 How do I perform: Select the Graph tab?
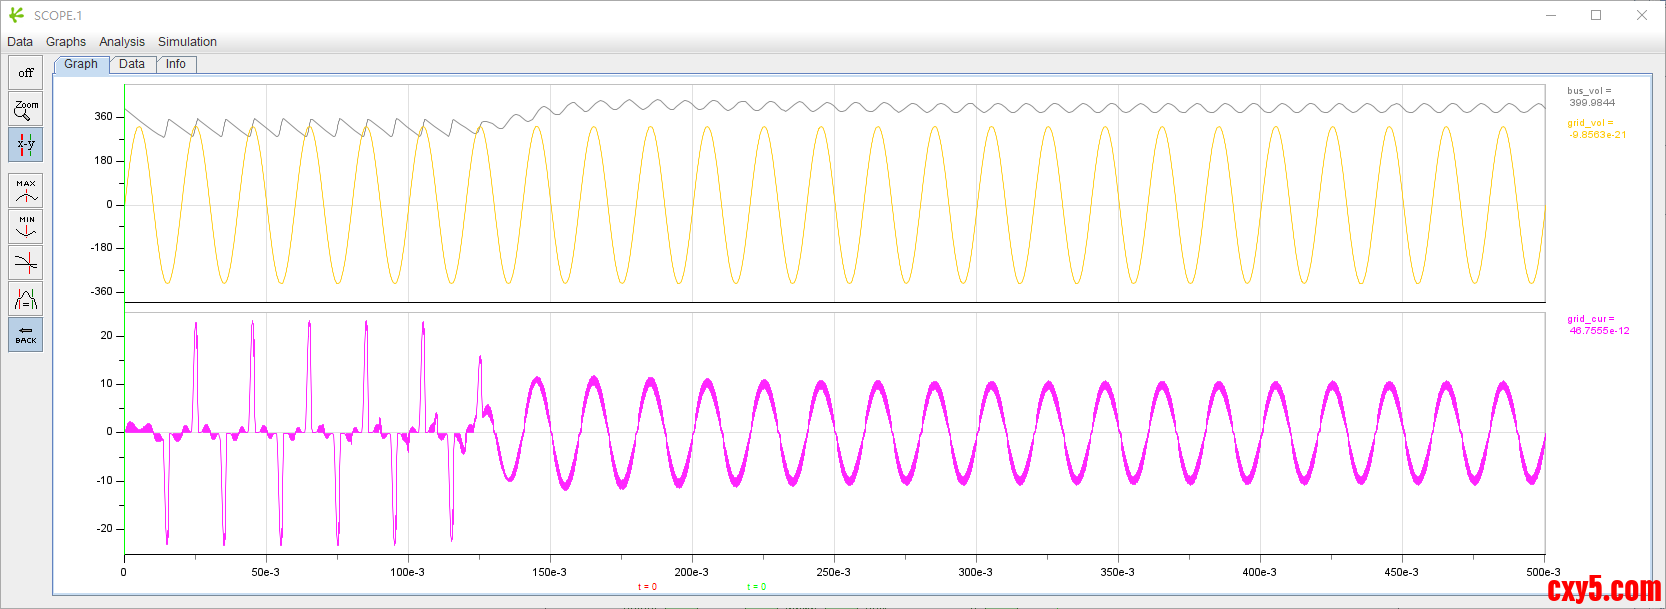click(81, 64)
